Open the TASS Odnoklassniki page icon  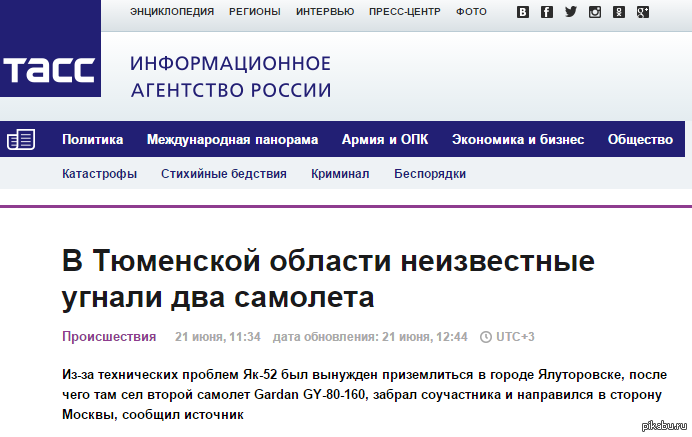click(x=619, y=12)
